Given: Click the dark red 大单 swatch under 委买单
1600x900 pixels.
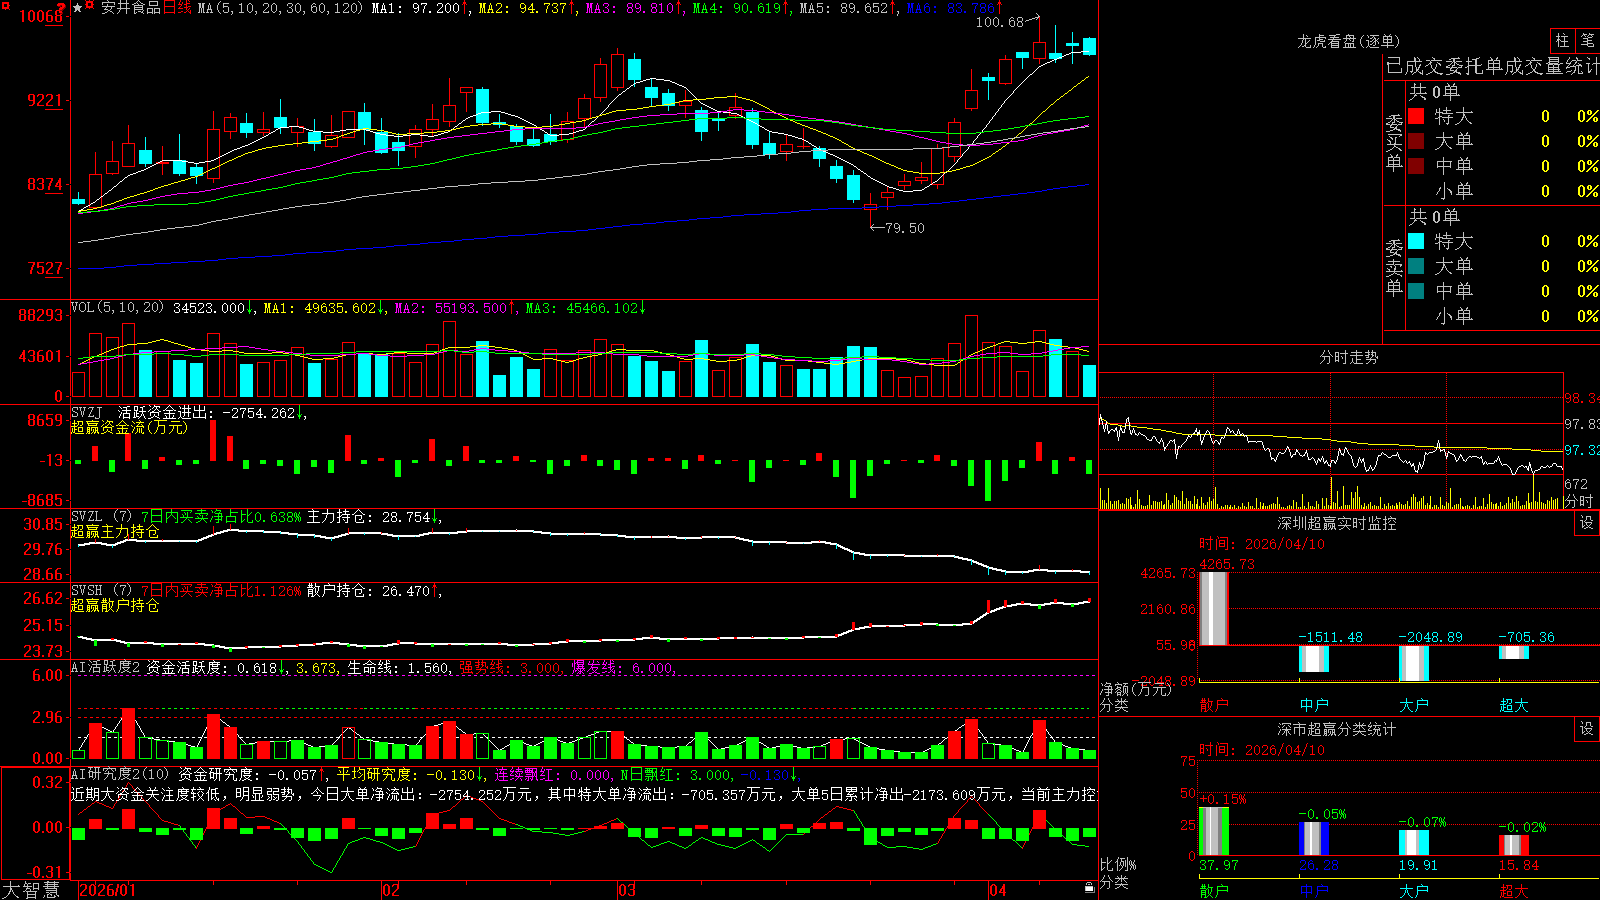Looking at the screenshot, I should (1416, 141).
